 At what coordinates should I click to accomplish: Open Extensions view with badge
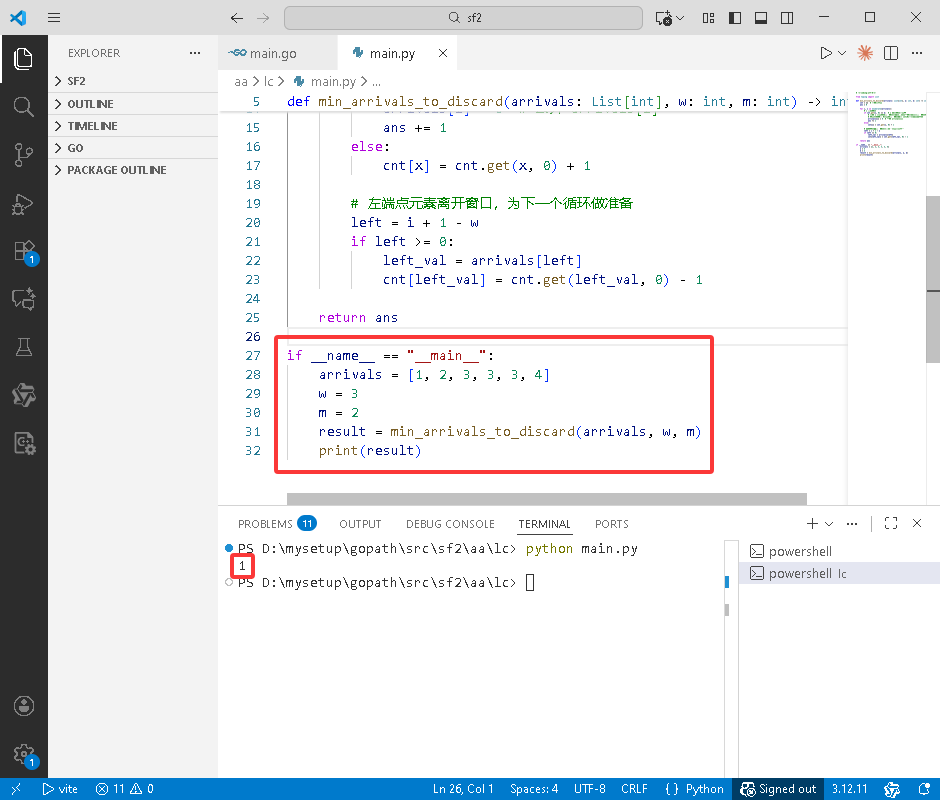pyautogui.click(x=25, y=252)
